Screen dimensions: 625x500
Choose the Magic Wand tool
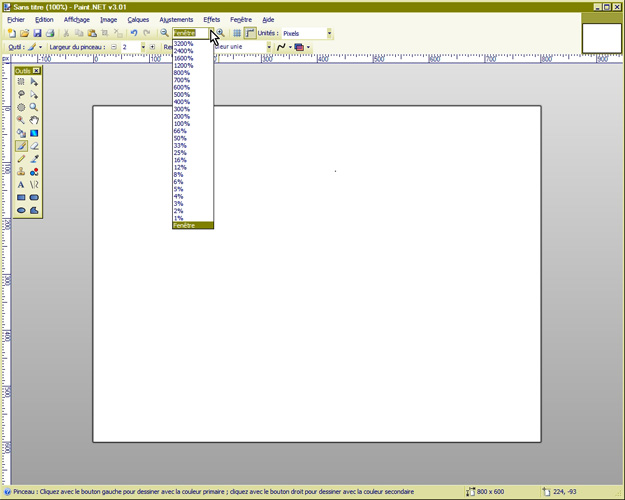click(21, 119)
